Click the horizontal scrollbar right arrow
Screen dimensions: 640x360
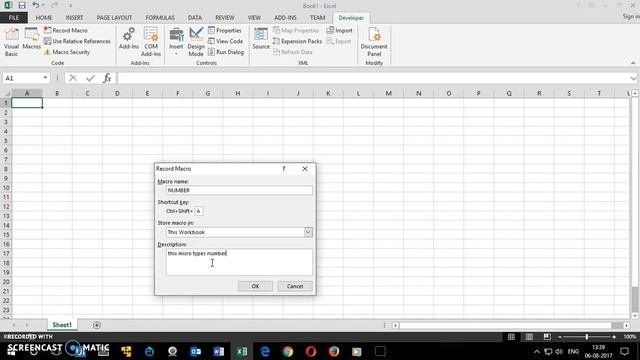tap(626, 325)
